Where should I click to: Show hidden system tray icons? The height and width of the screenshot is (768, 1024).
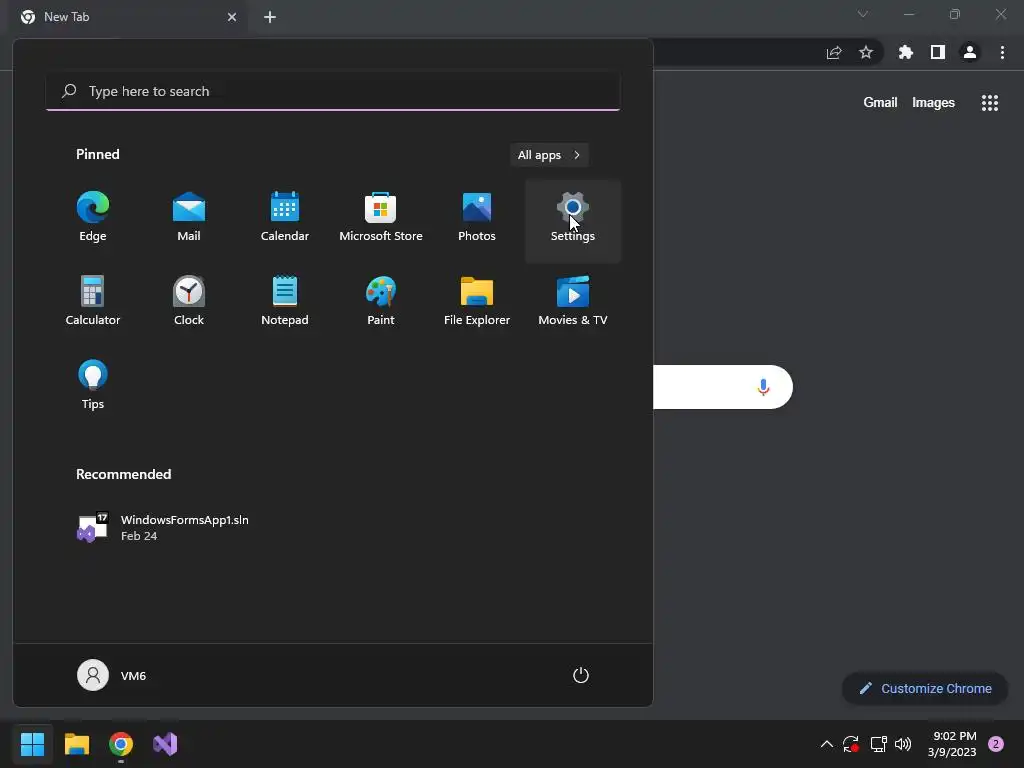pyautogui.click(x=826, y=744)
